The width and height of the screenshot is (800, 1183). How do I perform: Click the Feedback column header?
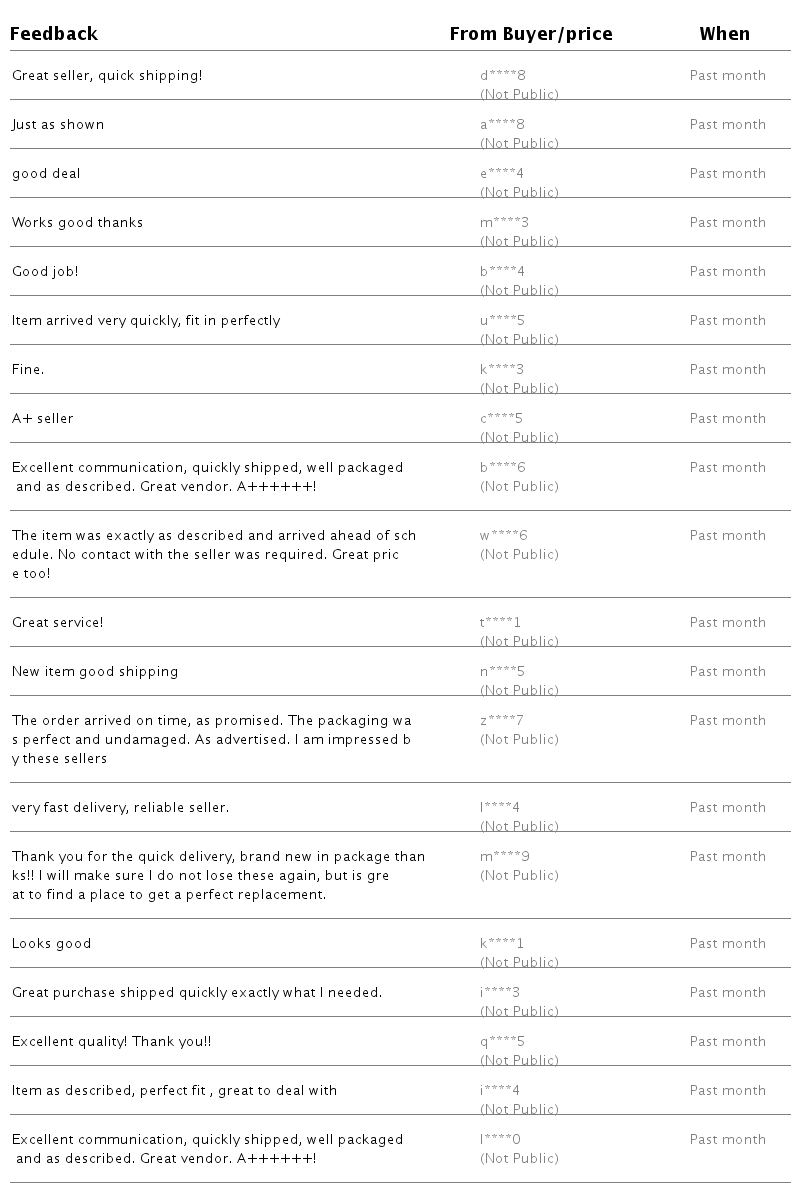tap(55, 34)
